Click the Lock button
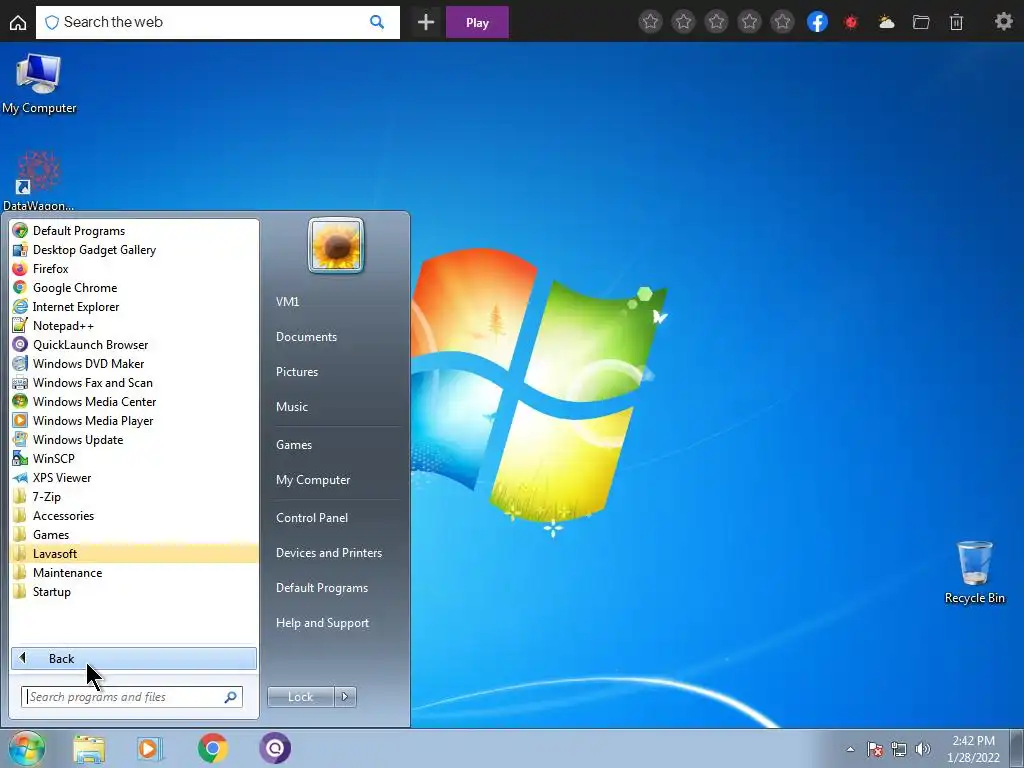Screen dimensions: 1024x768 tap(300, 697)
